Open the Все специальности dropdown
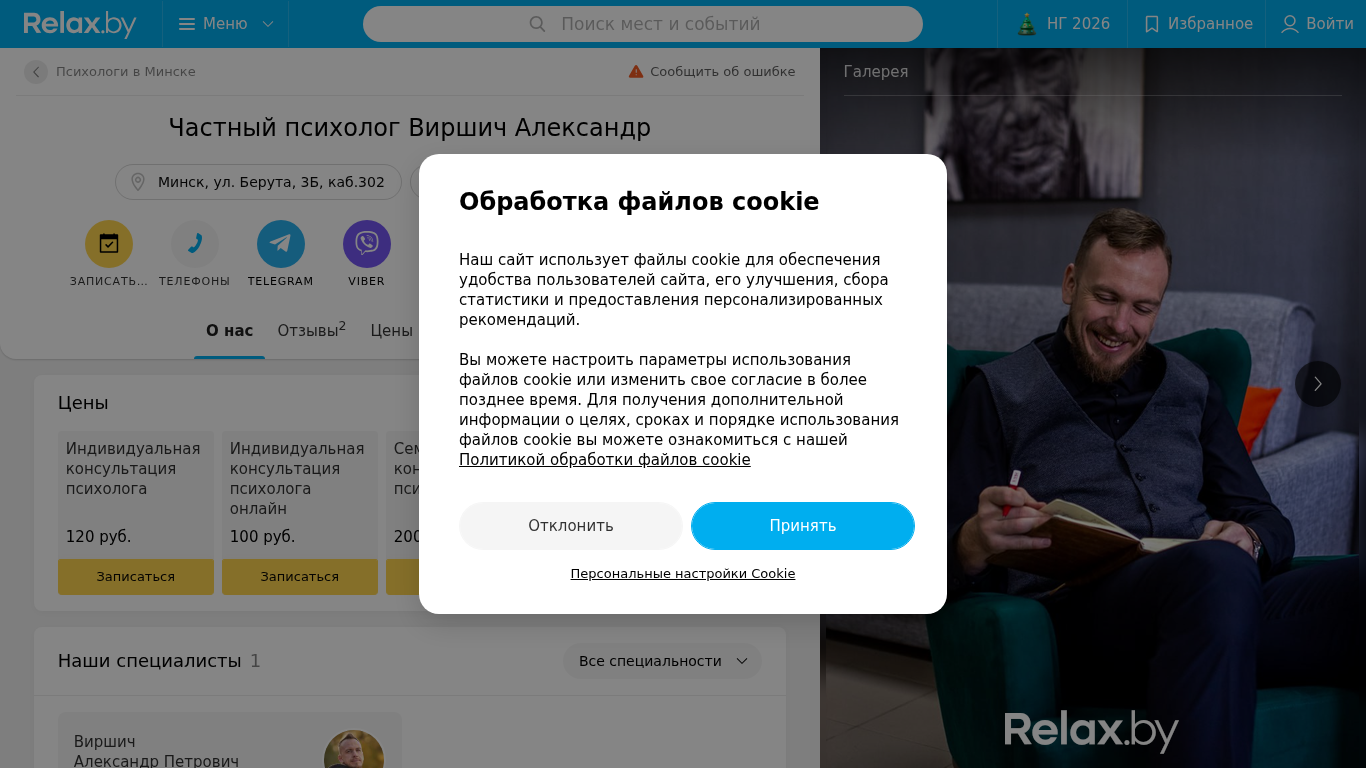Viewport: 1366px width, 768px height. 662,661
